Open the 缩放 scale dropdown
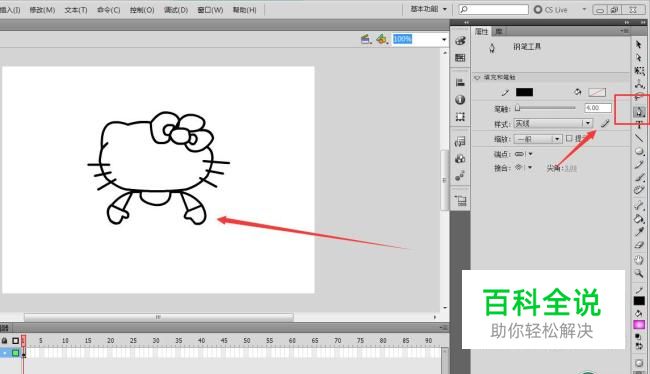This screenshot has height=374, width=650. [x=538, y=139]
